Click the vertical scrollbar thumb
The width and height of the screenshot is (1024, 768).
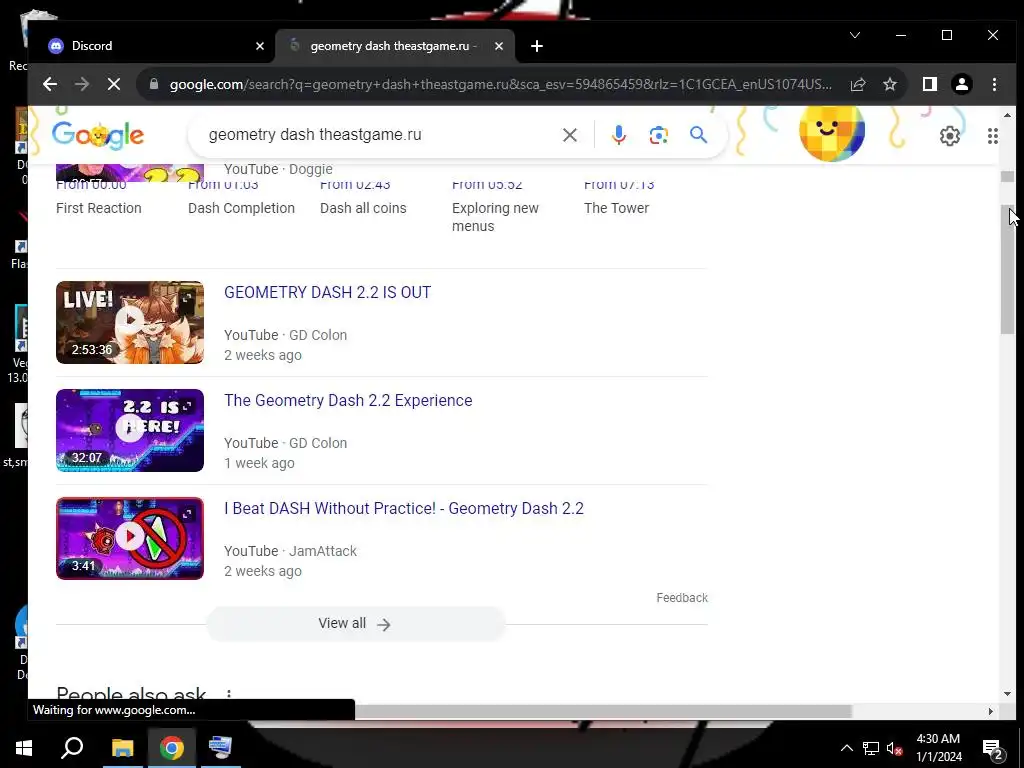[x=1007, y=270]
